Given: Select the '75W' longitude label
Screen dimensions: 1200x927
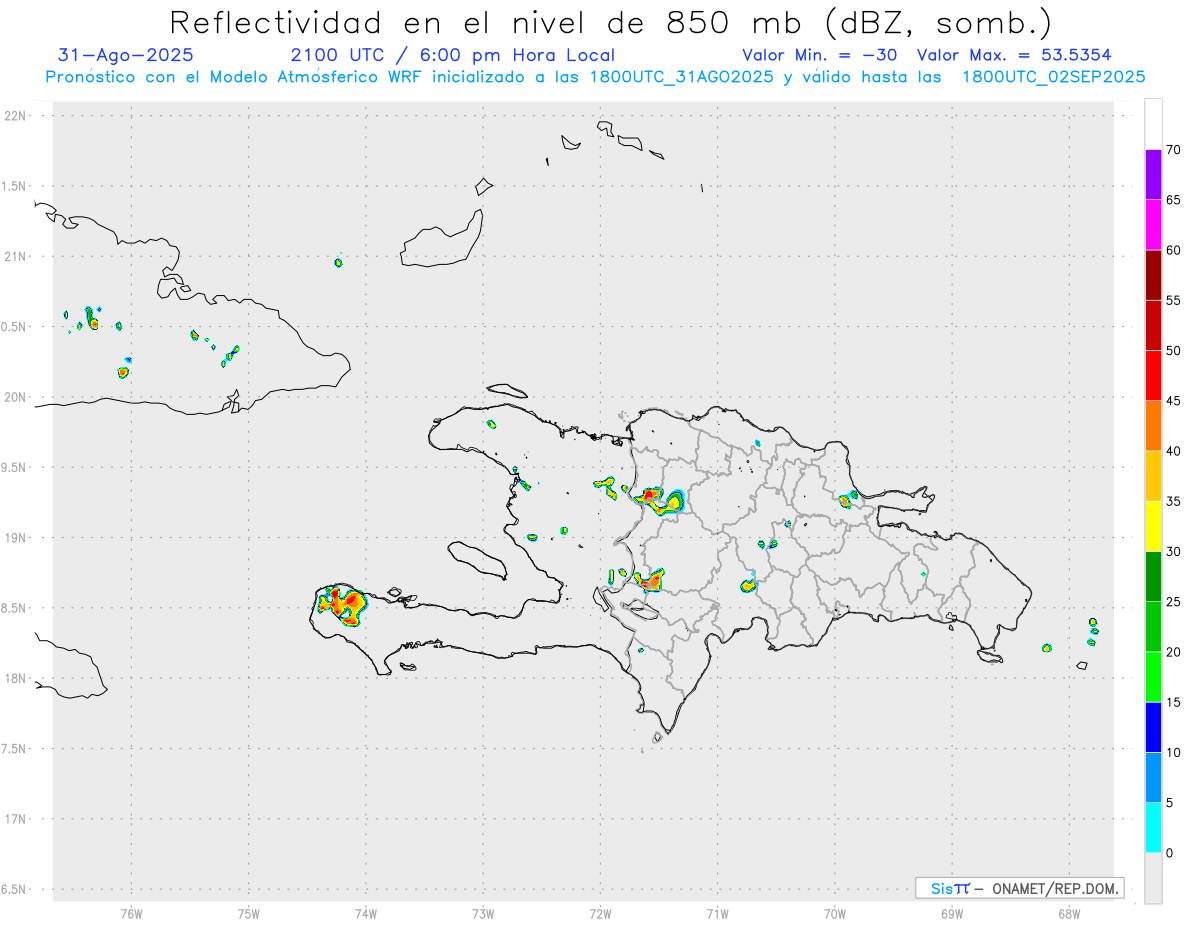Looking at the screenshot, I should click(249, 913).
